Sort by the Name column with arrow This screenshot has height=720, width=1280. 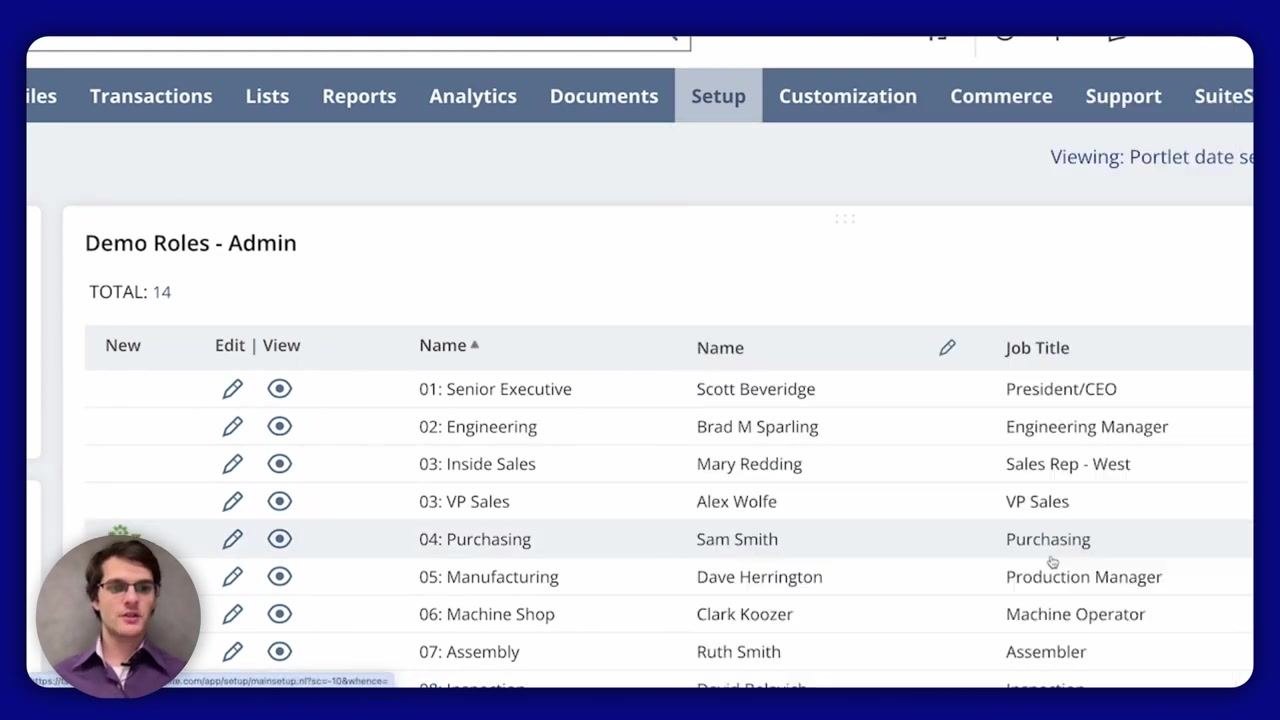[449, 345]
